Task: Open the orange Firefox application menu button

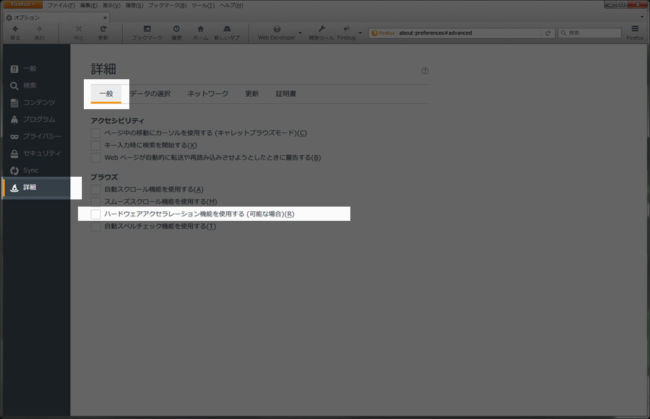Action: tap(23, 5)
